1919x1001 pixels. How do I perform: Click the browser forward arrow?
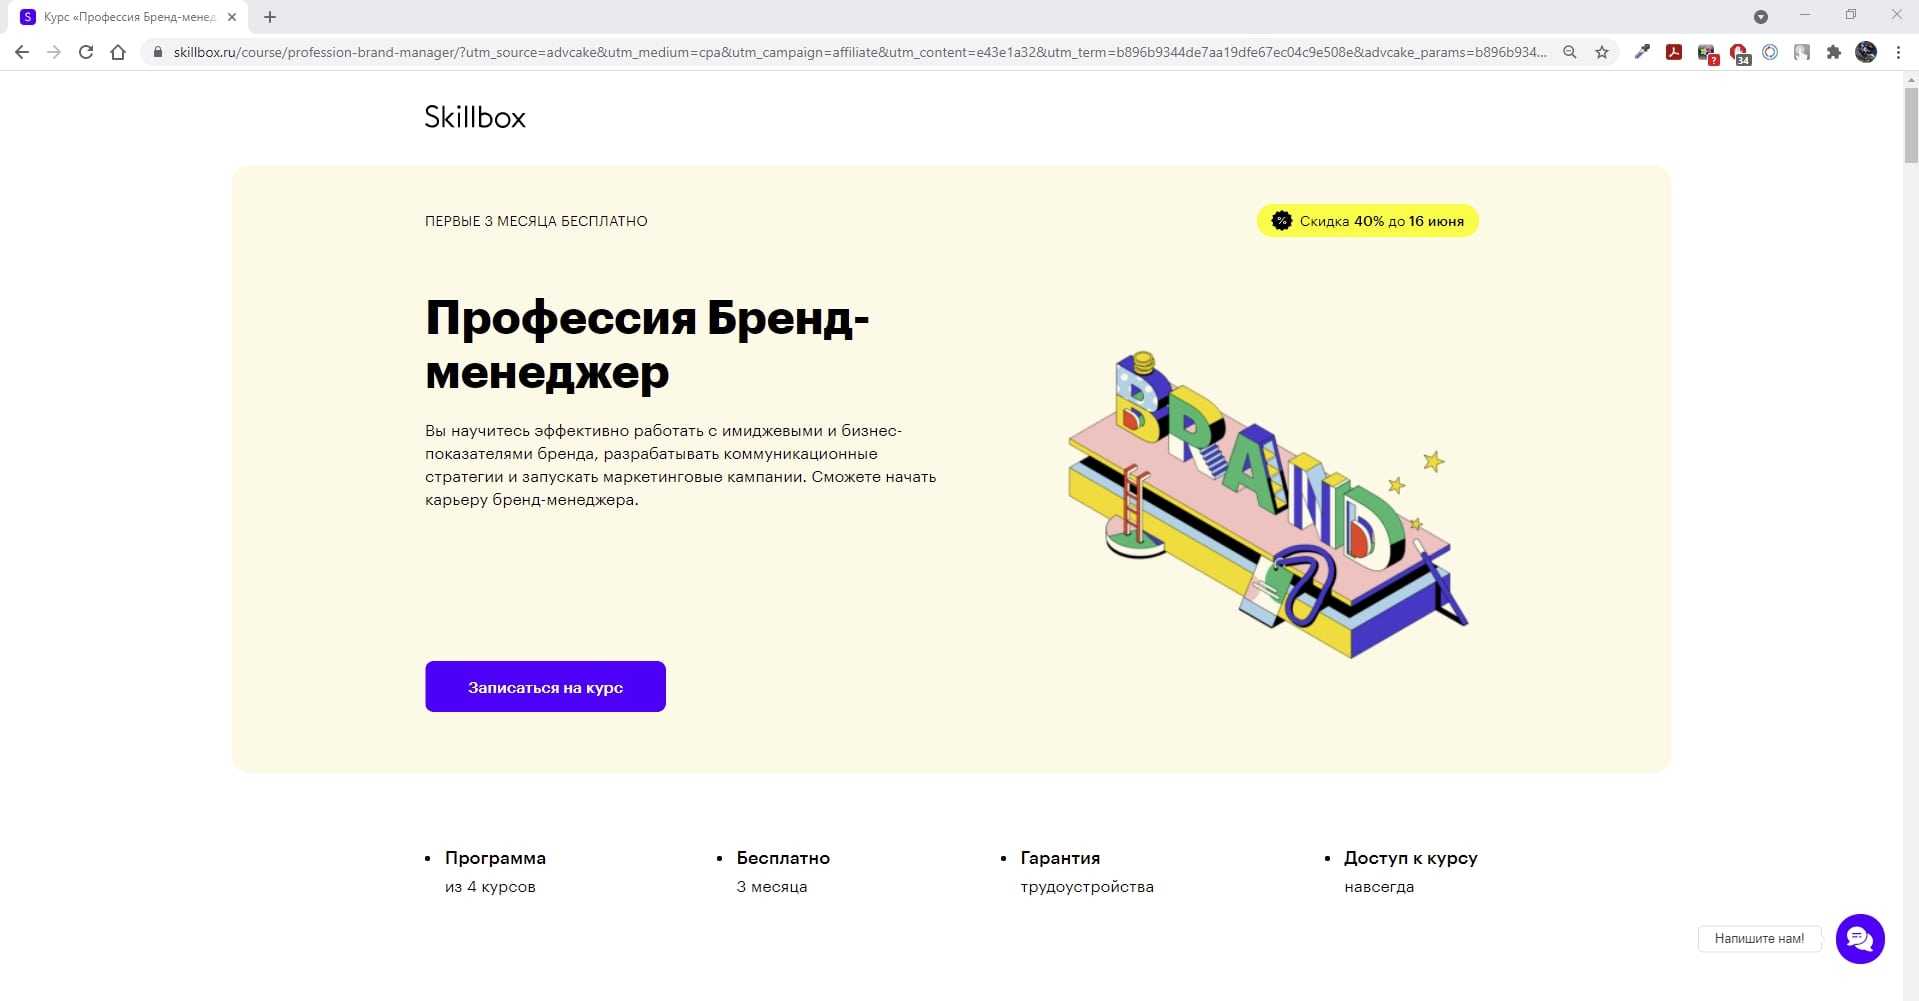pyautogui.click(x=54, y=52)
